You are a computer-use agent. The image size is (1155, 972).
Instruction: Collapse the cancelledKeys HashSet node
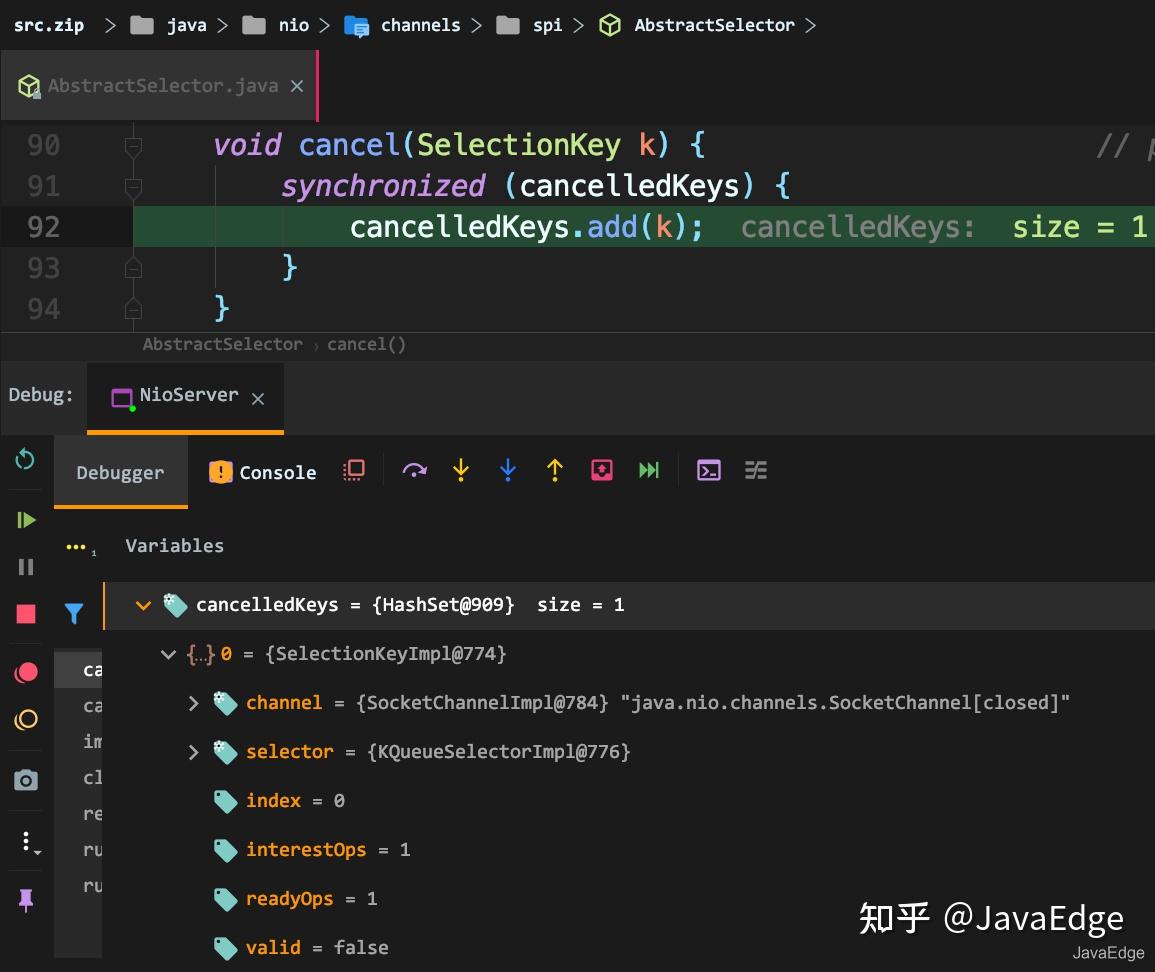tap(143, 604)
